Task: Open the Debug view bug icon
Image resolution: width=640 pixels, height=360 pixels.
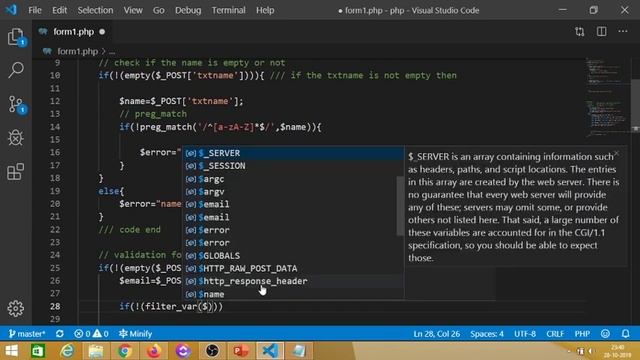Action: pyautogui.click(x=16, y=138)
